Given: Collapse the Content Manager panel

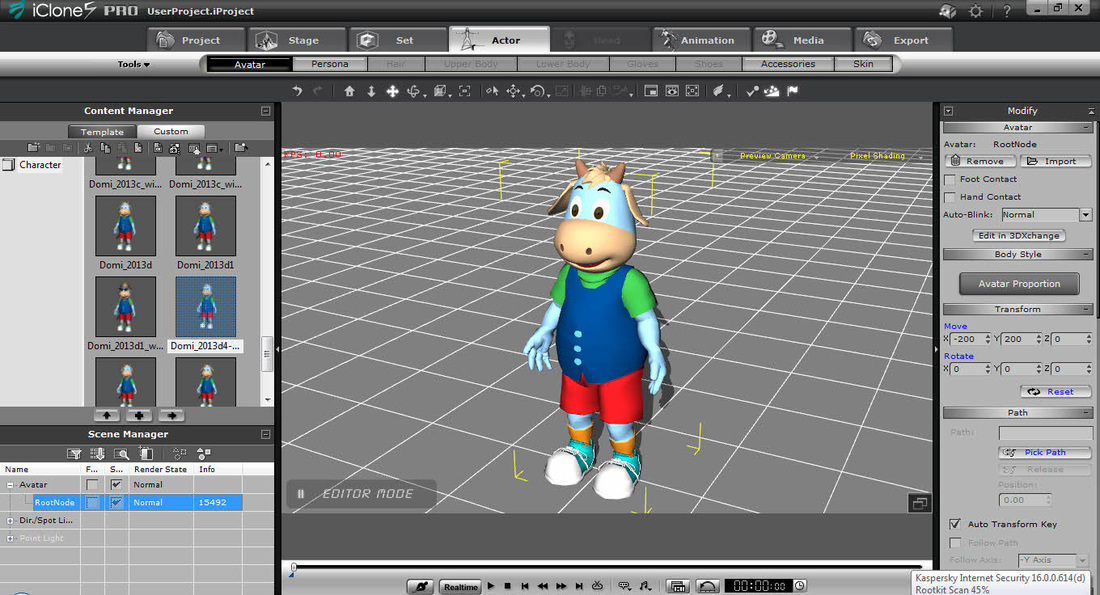Looking at the screenshot, I should (265, 111).
